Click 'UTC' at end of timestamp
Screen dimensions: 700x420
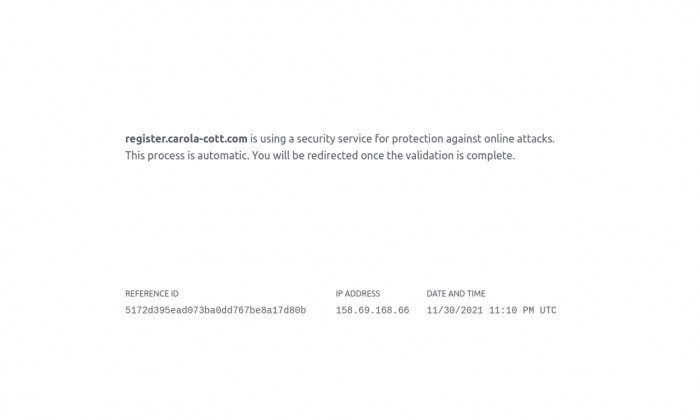tap(548, 310)
